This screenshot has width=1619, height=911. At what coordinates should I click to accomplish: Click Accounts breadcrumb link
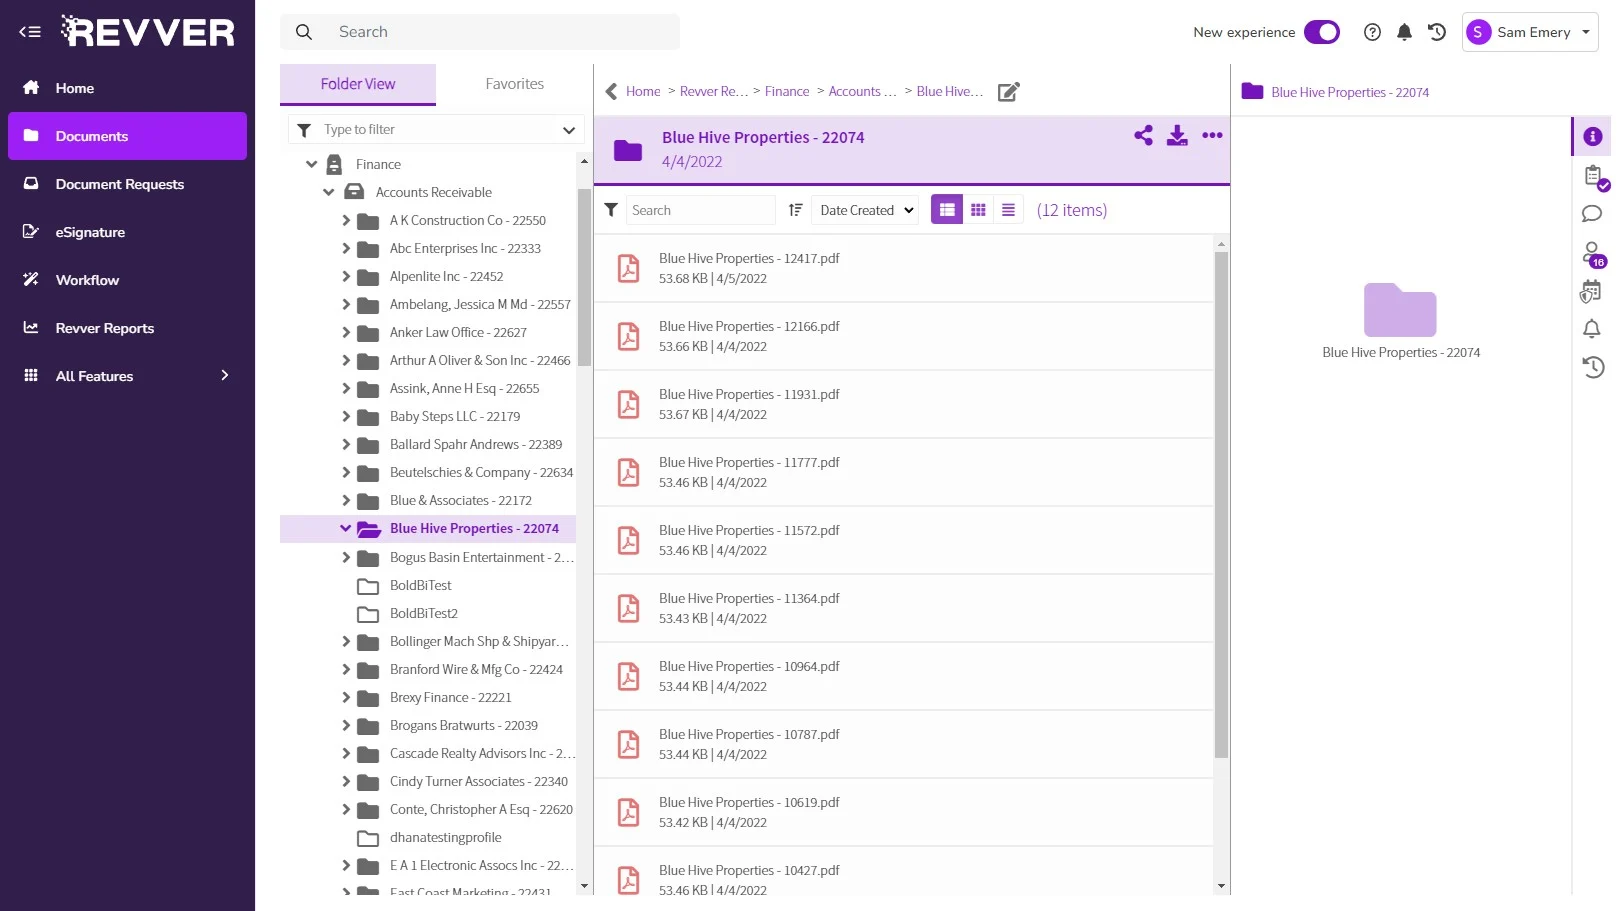862,92
